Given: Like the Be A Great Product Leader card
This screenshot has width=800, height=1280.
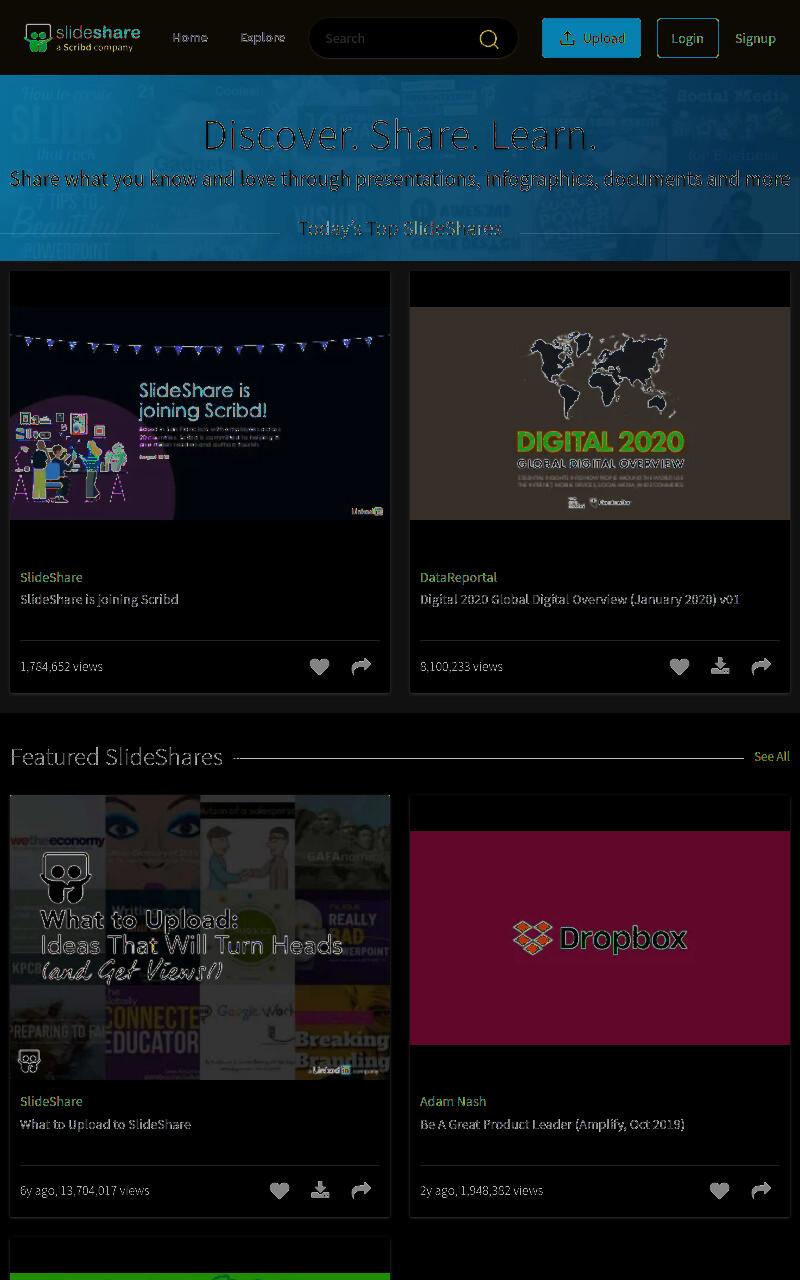Looking at the screenshot, I should point(719,1190).
